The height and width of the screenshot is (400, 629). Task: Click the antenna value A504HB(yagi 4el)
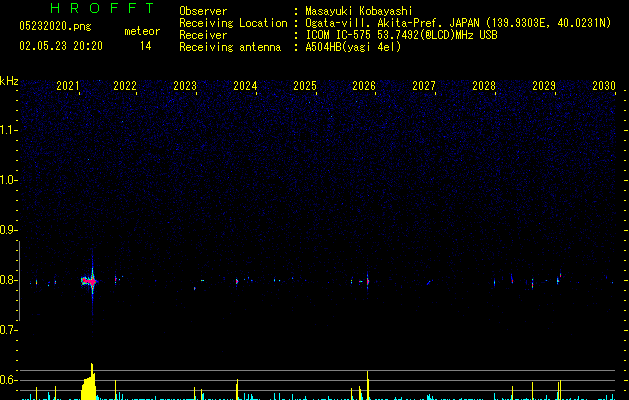coord(353,47)
